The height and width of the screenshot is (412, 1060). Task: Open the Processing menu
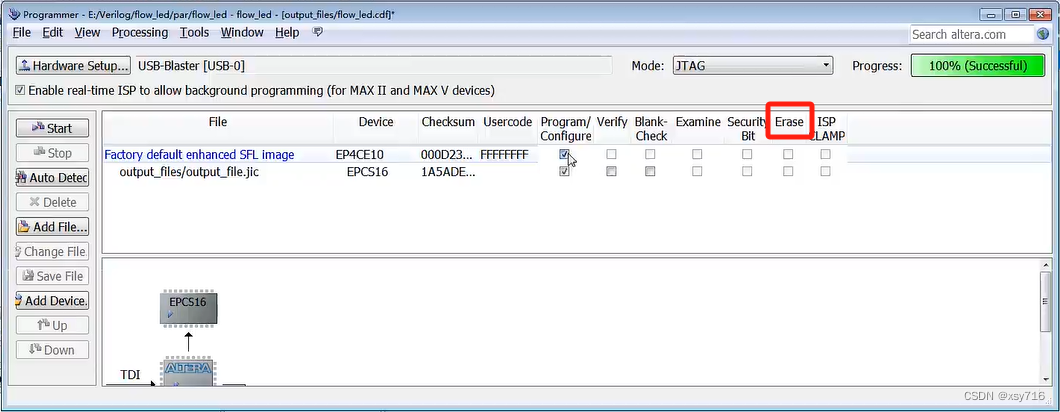point(140,32)
